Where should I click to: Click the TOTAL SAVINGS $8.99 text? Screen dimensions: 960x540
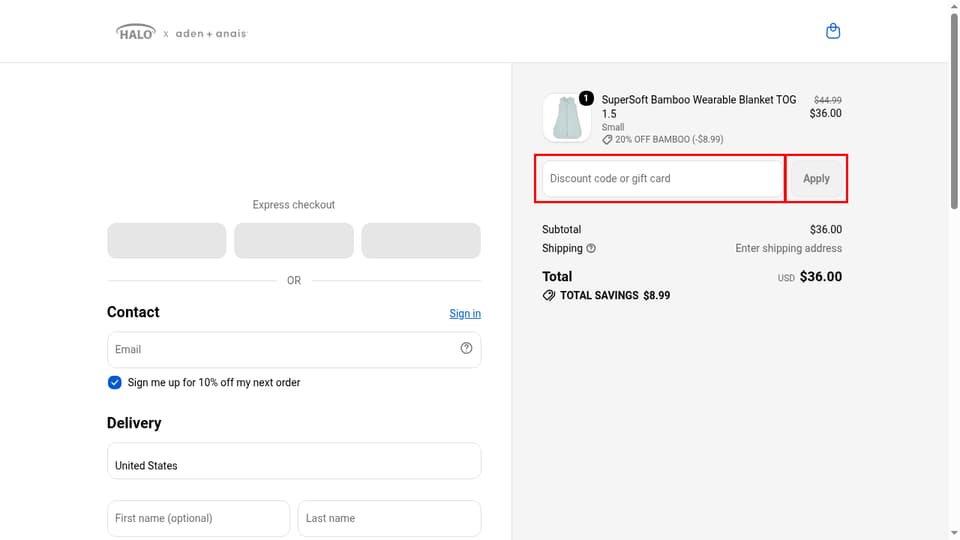(x=615, y=296)
